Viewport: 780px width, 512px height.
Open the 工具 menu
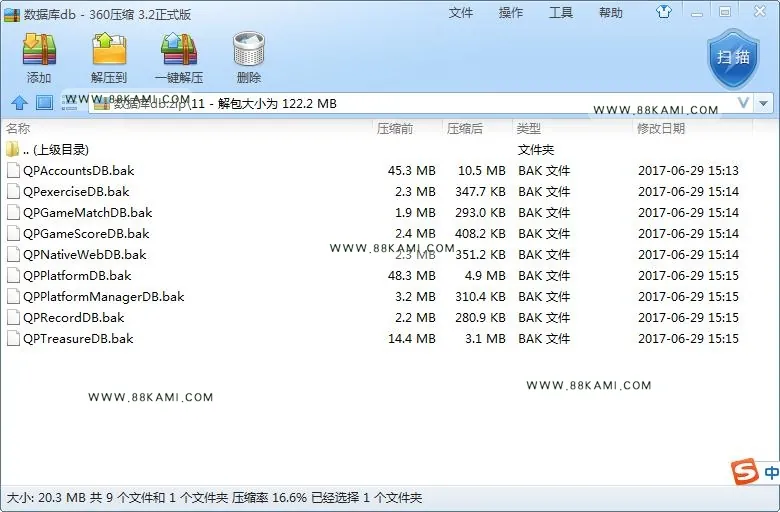point(561,12)
